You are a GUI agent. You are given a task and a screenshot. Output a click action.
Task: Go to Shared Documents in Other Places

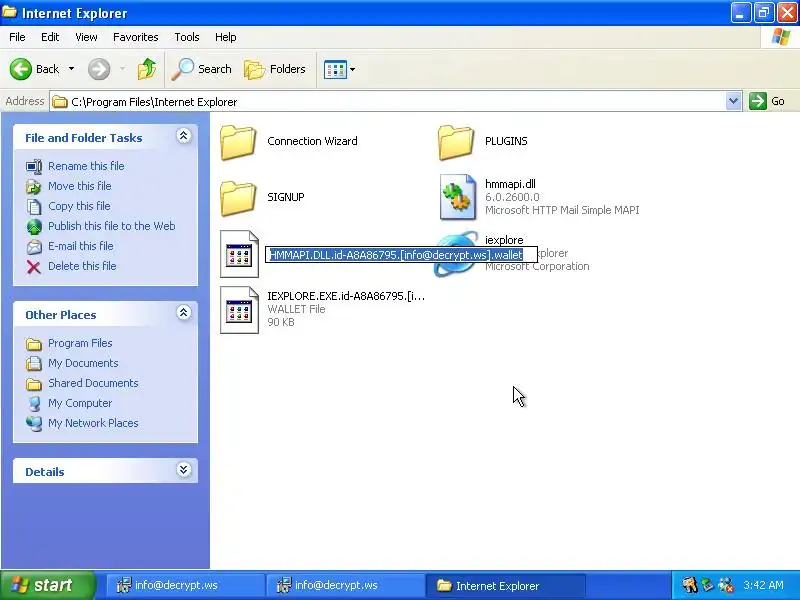[x=93, y=383]
